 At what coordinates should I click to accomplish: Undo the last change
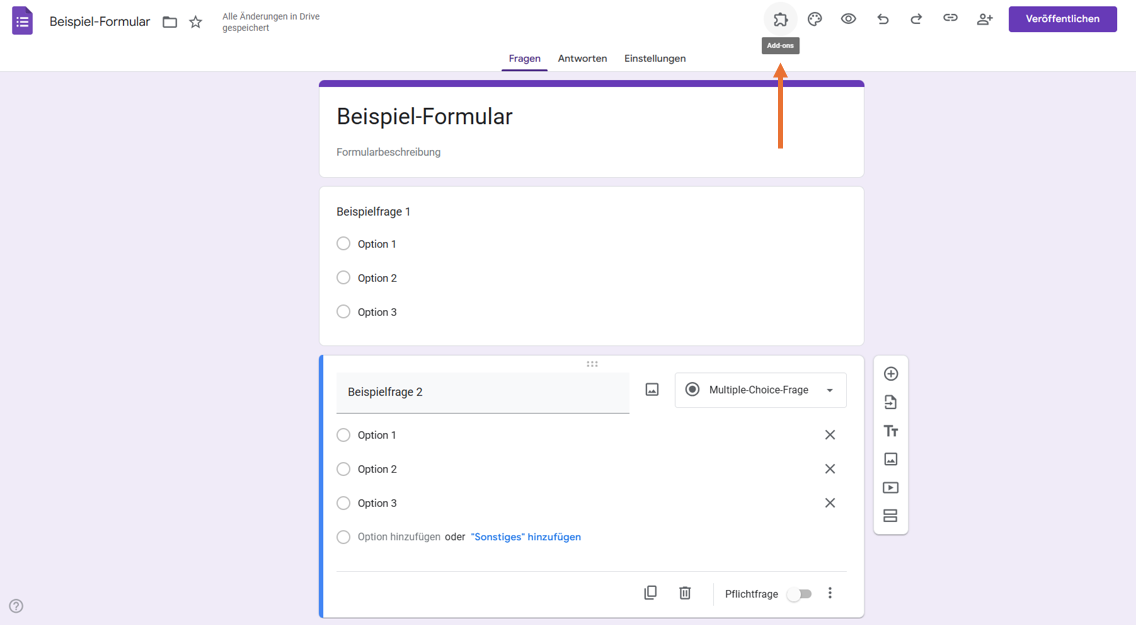[x=882, y=19]
